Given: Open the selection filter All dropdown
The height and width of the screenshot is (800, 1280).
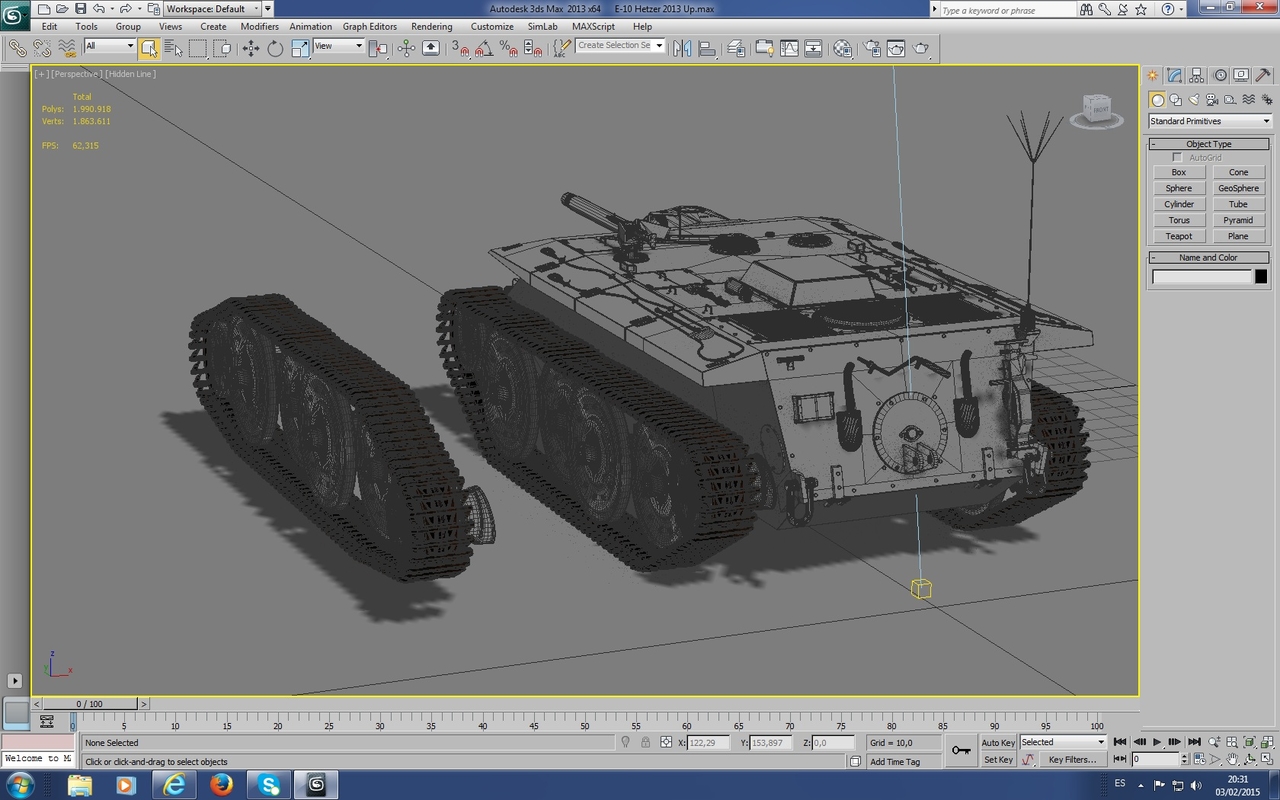Looking at the screenshot, I should [x=110, y=45].
